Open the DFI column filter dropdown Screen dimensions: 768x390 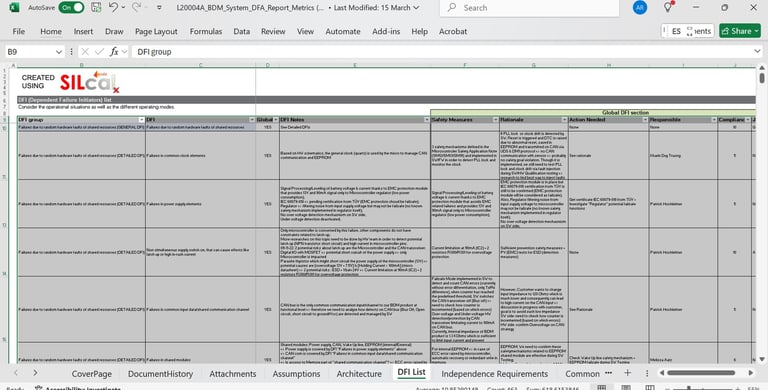coord(252,120)
